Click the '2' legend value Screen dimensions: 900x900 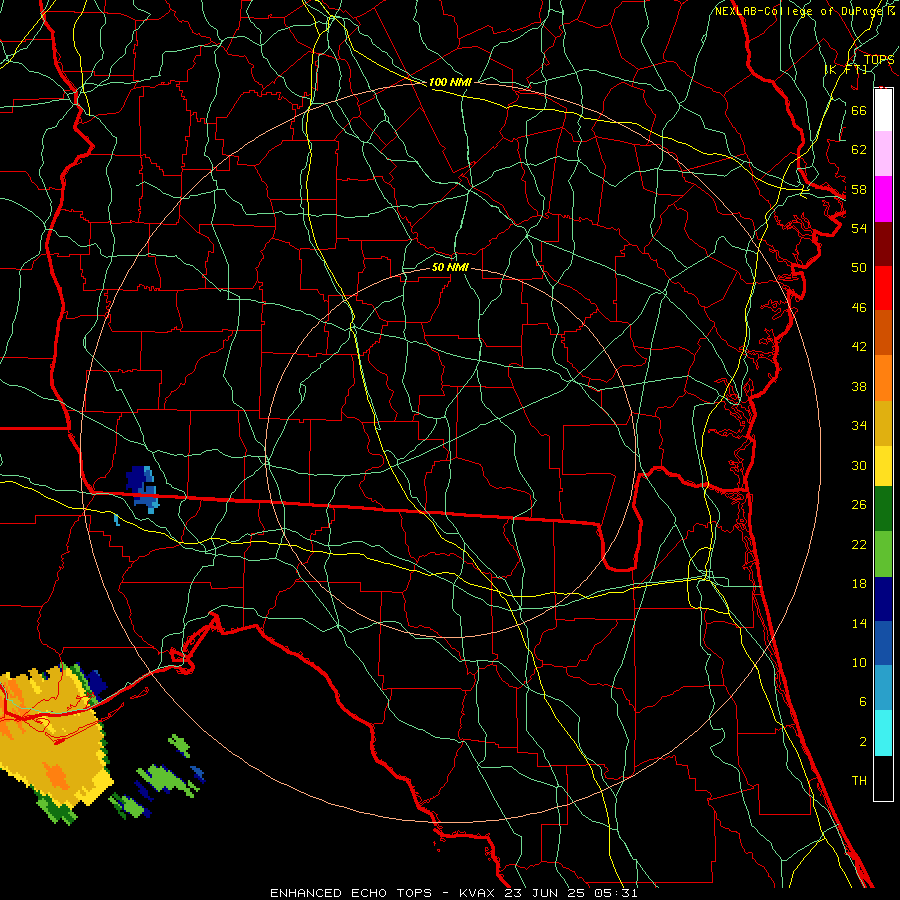click(x=862, y=741)
